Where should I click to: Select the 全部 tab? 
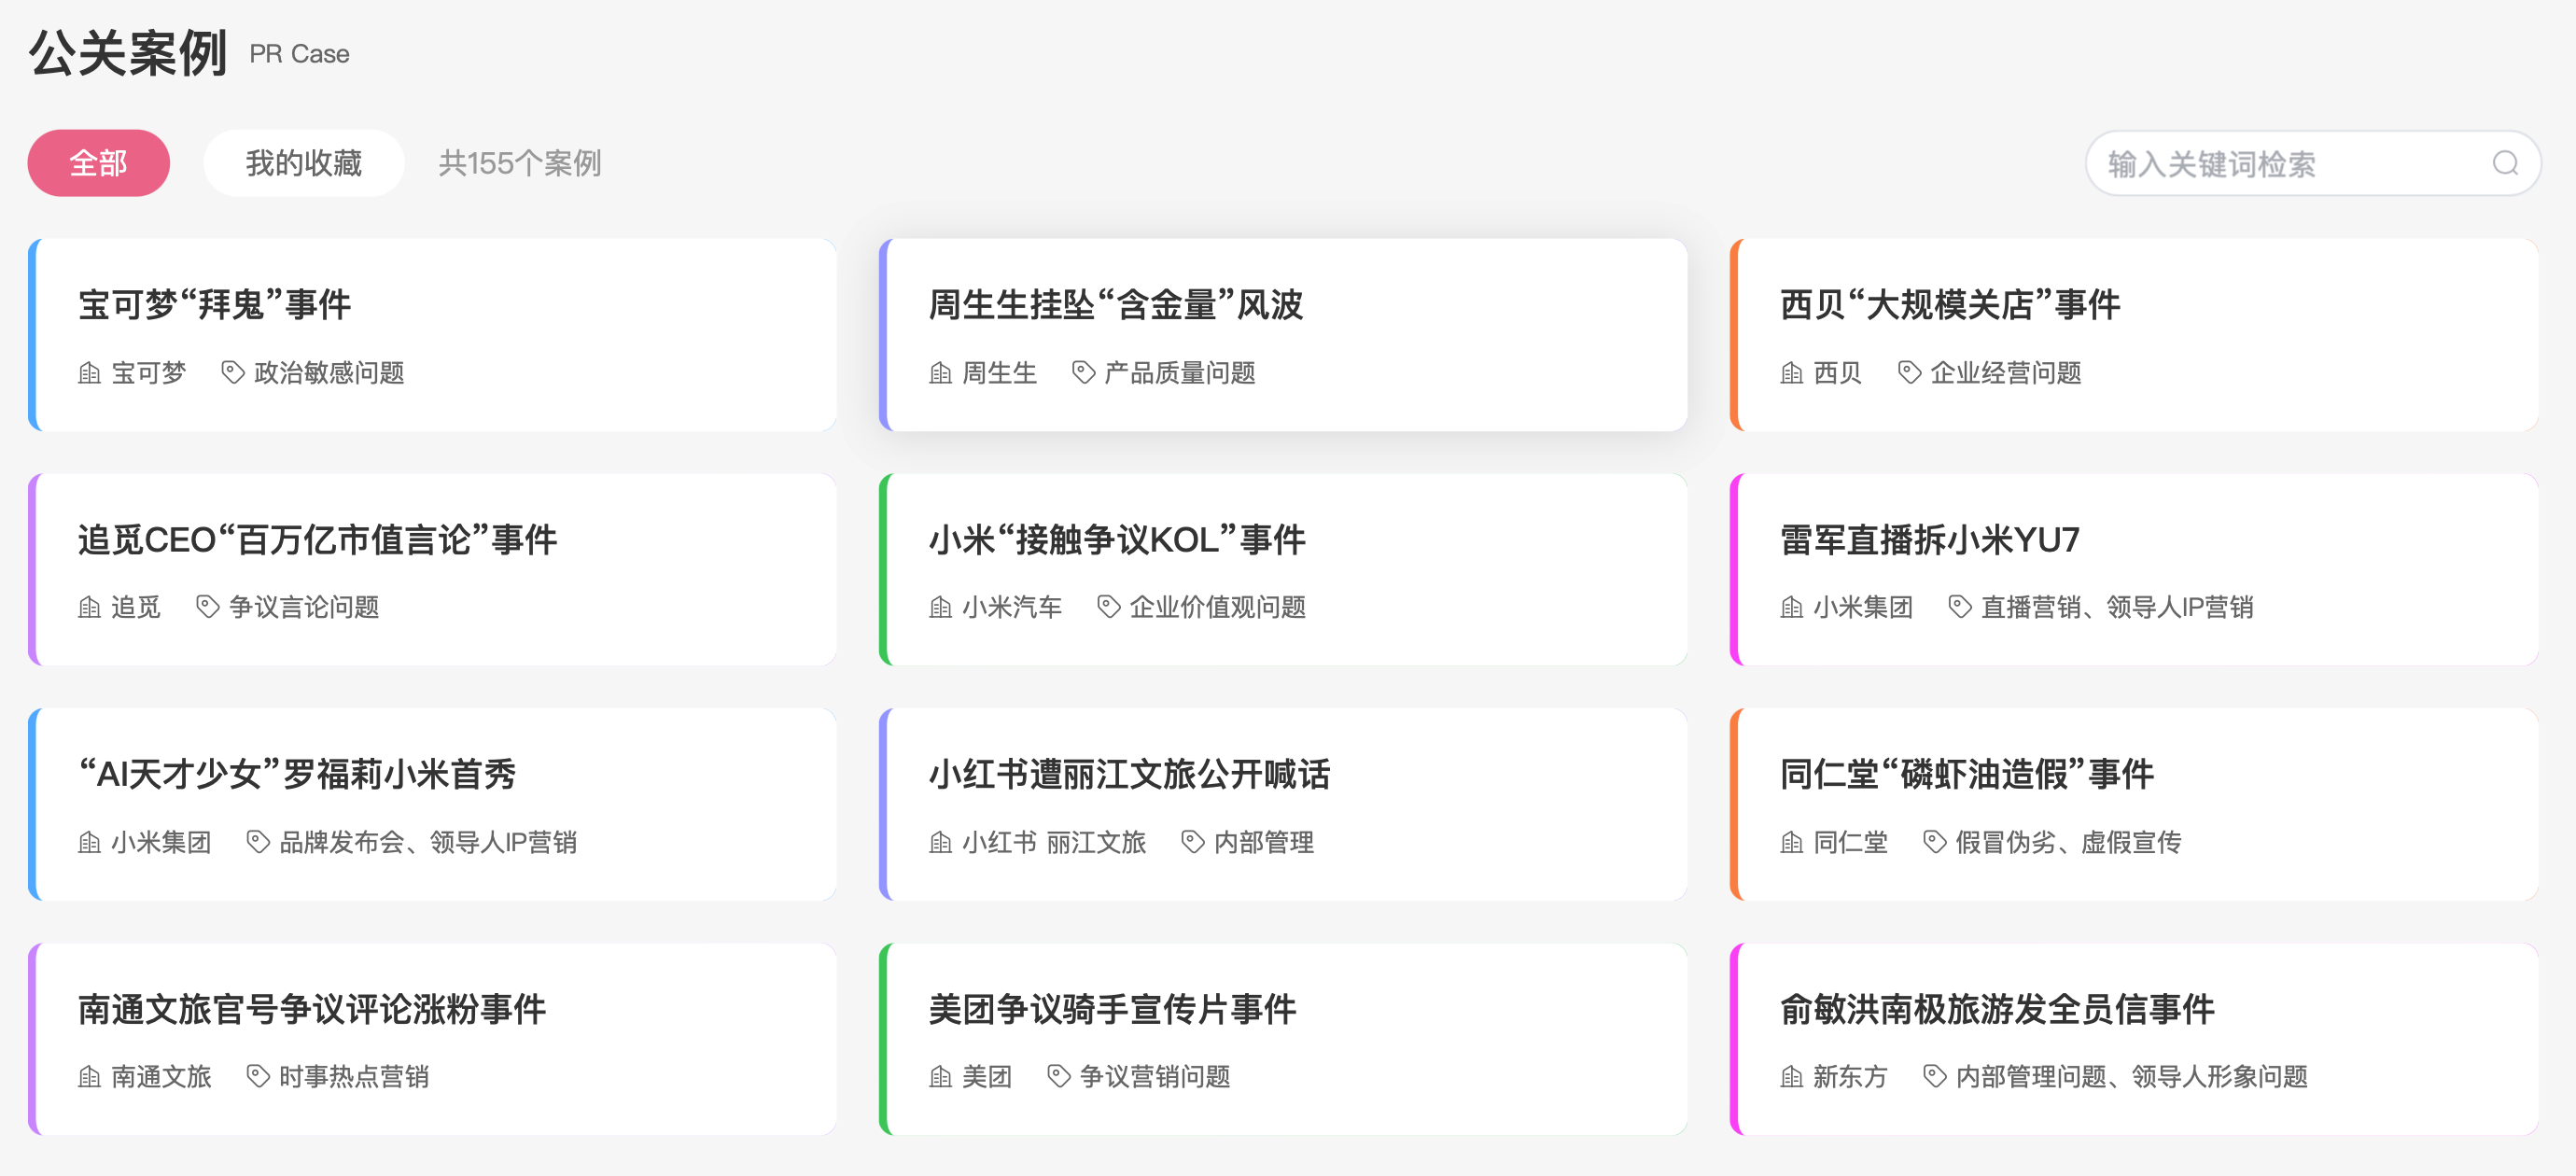tap(98, 163)
